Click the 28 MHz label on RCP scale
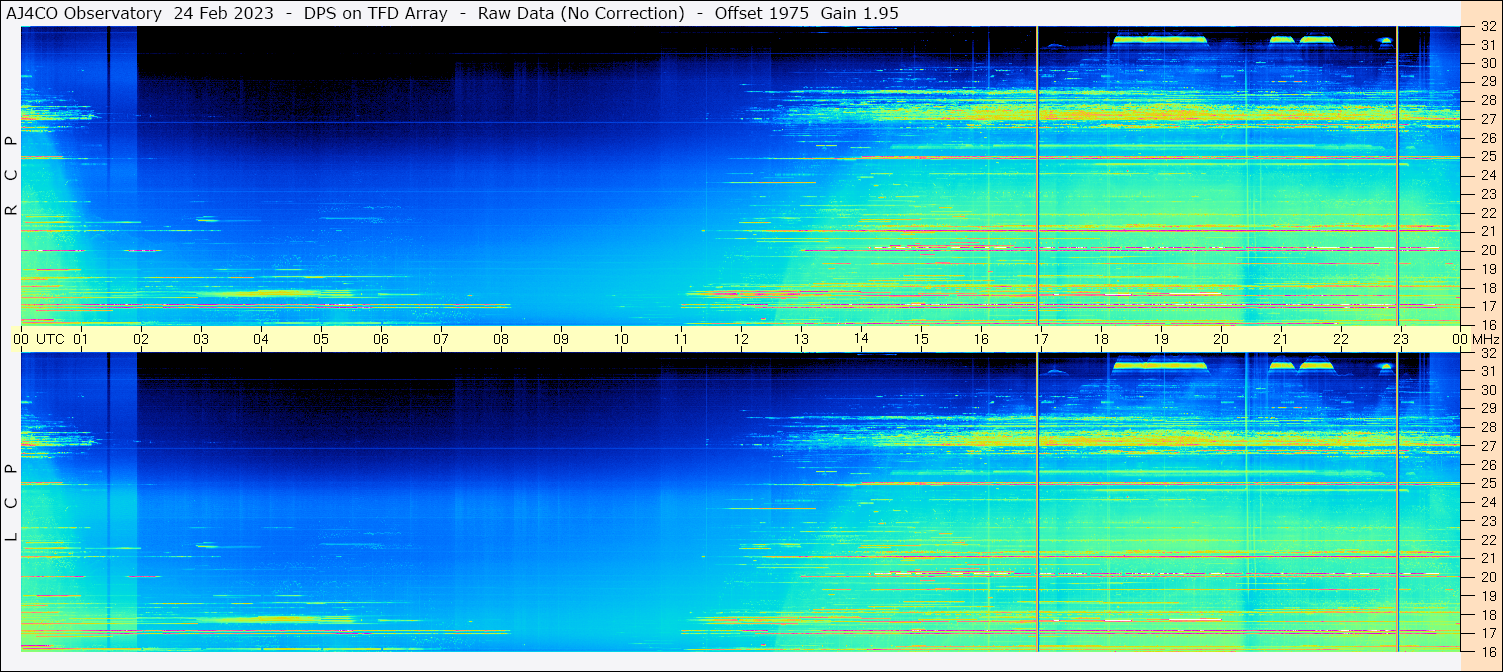Viewport: 1503px width, 672px height. pyautogui.click(x=1488, y=101)
